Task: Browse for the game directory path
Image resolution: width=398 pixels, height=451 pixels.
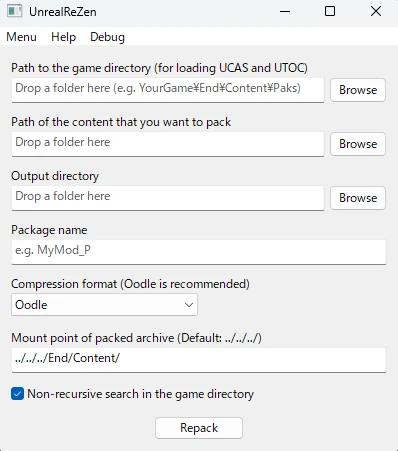Action: 358,90
